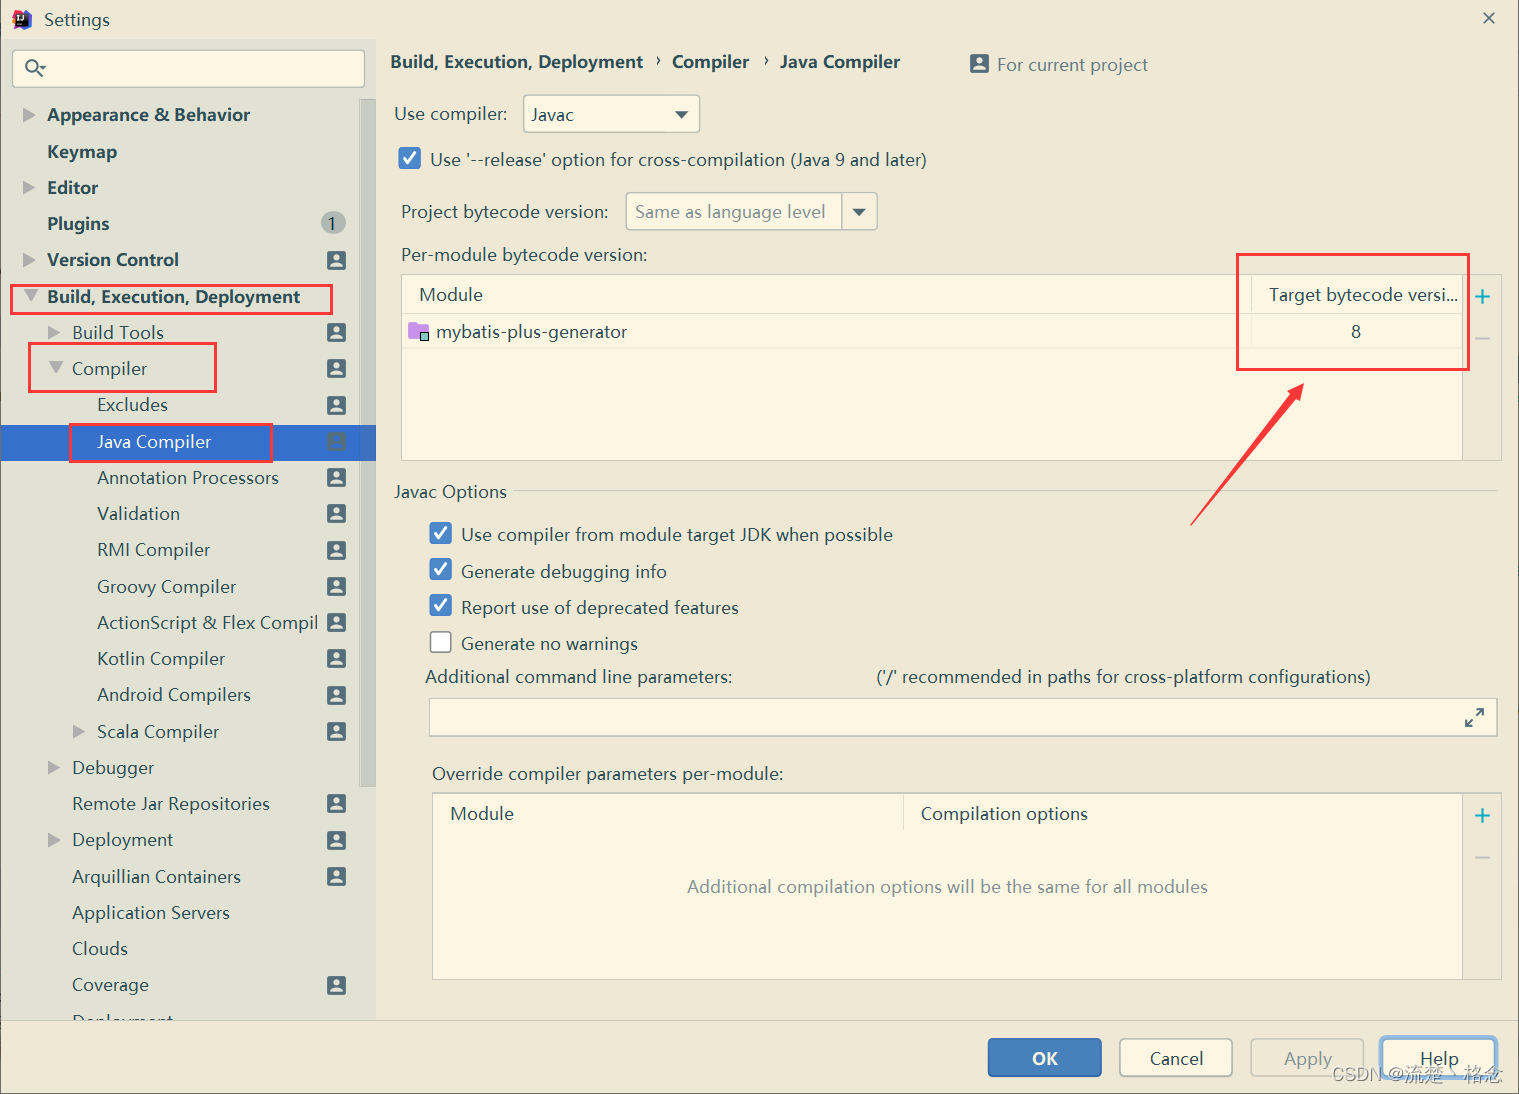Click the project icon beside Deployment
Viewport: 1519px width, 1094px height.
[x=336, y=840]
